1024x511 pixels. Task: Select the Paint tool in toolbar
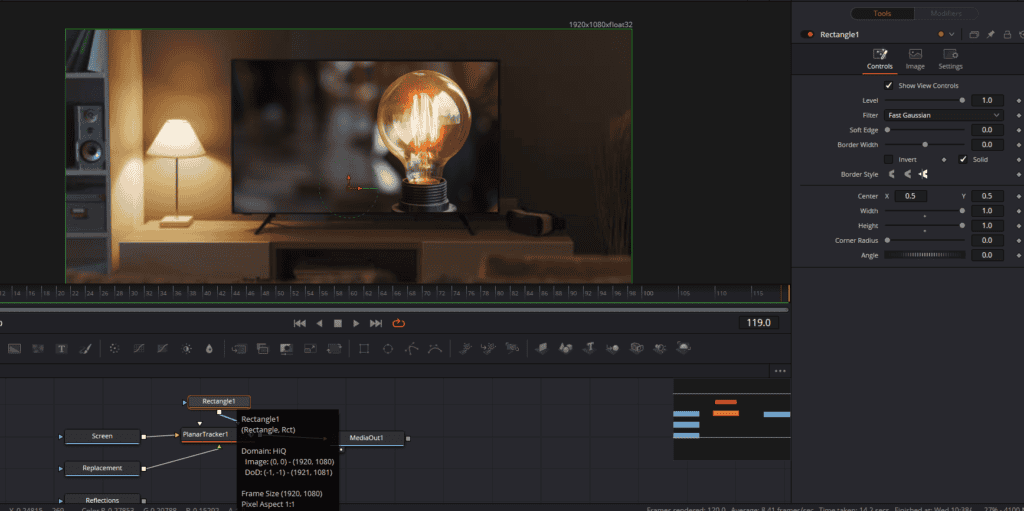[x=85, y=349]
